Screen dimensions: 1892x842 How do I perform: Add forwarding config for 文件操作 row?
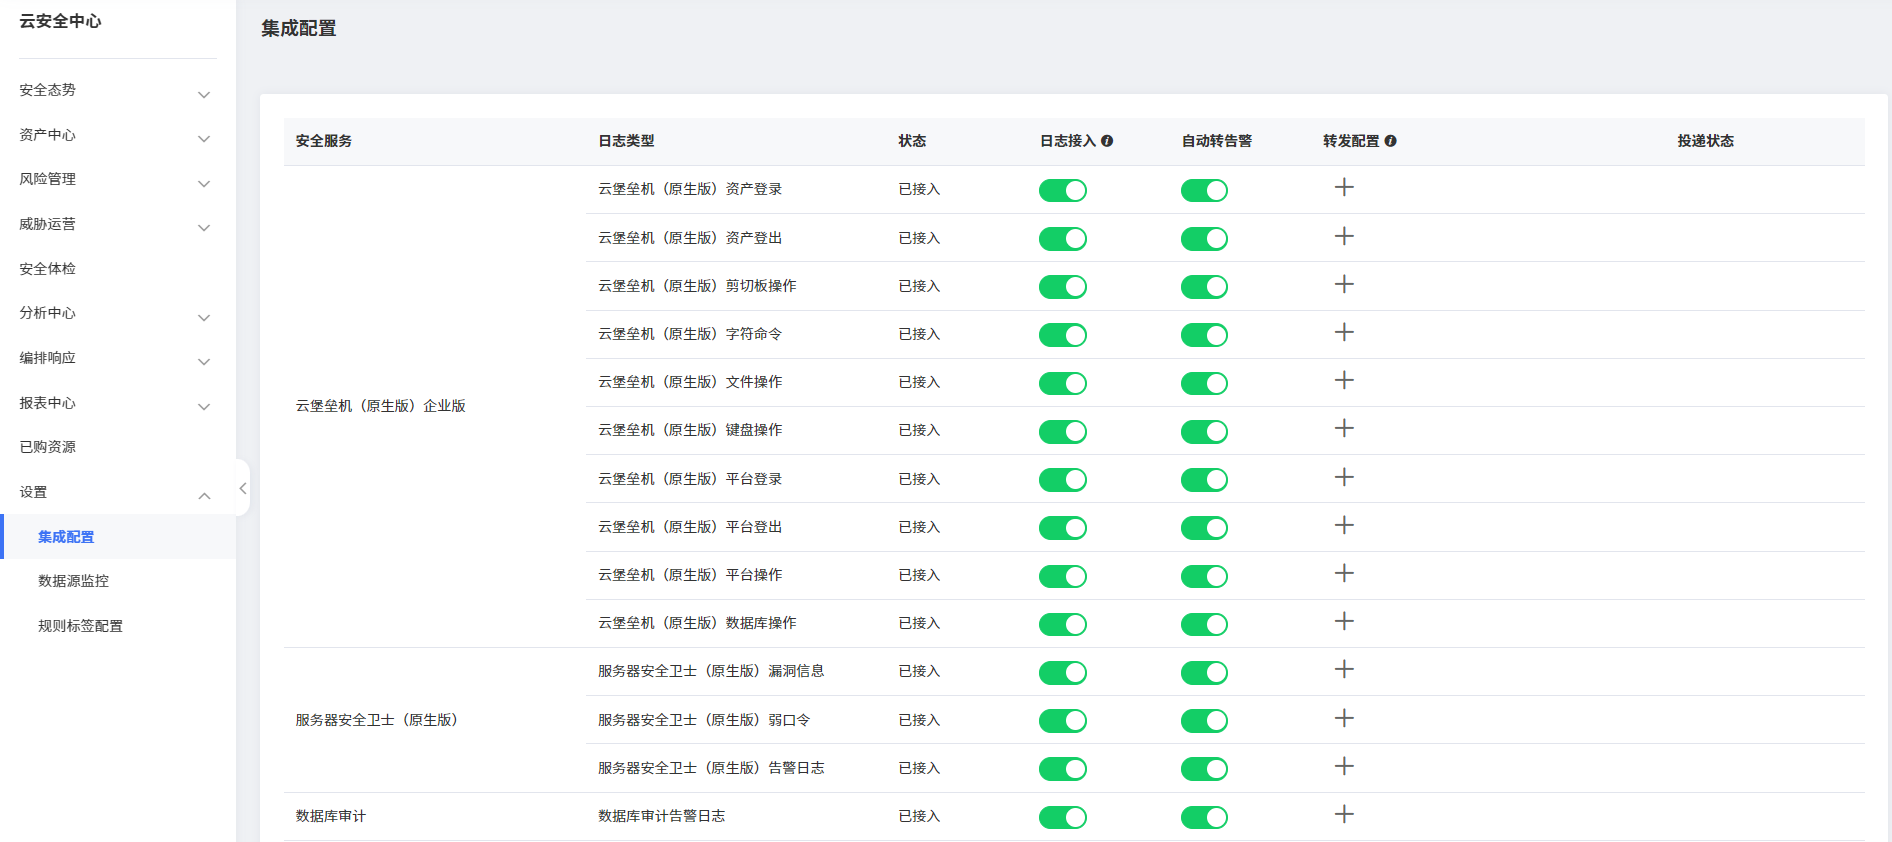pos(1344,380)
